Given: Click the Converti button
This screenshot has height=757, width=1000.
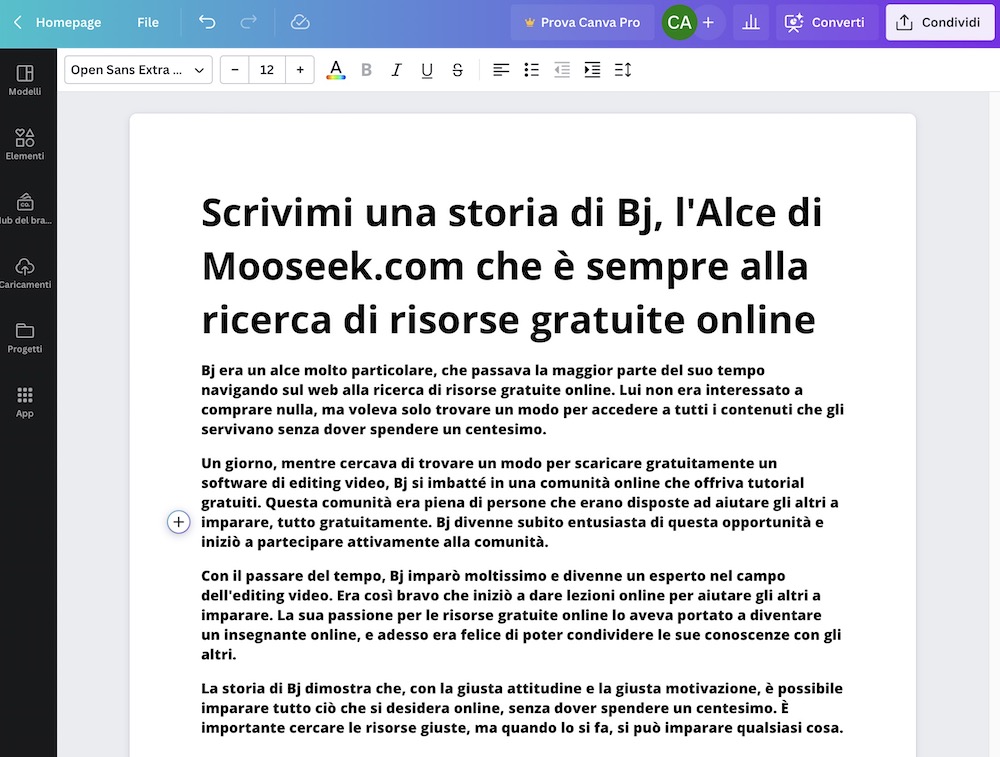Looking at the screenshot, I should coord(827,21).
